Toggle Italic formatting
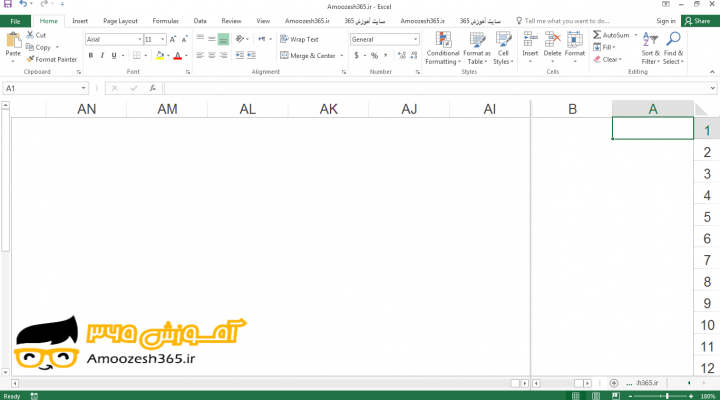 tap(102, 56)
